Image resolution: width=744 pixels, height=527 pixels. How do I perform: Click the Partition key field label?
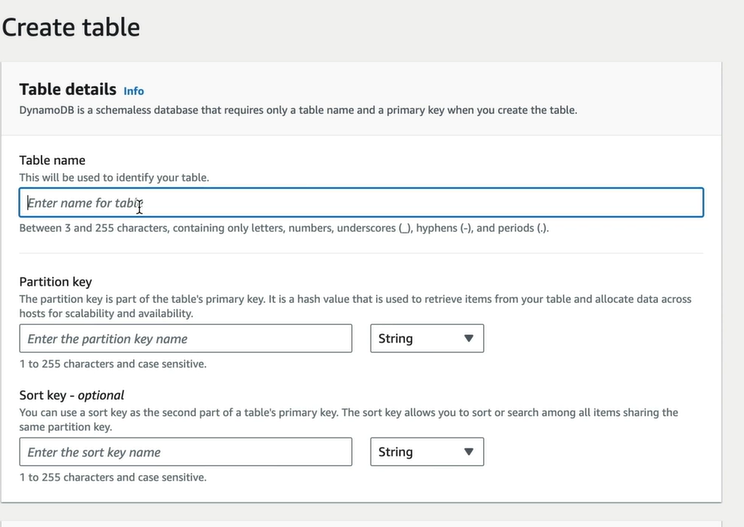pyautogui.click(x=56, y=282)
